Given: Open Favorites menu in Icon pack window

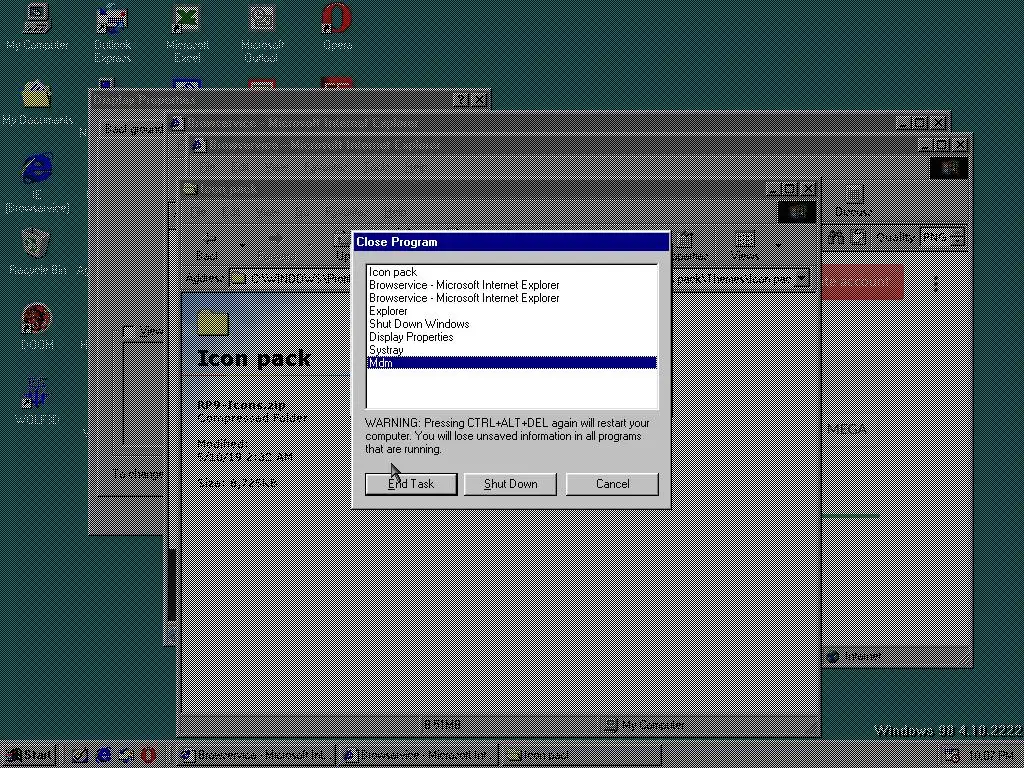Looking at the screenshot, I should [x=346, y=212].
